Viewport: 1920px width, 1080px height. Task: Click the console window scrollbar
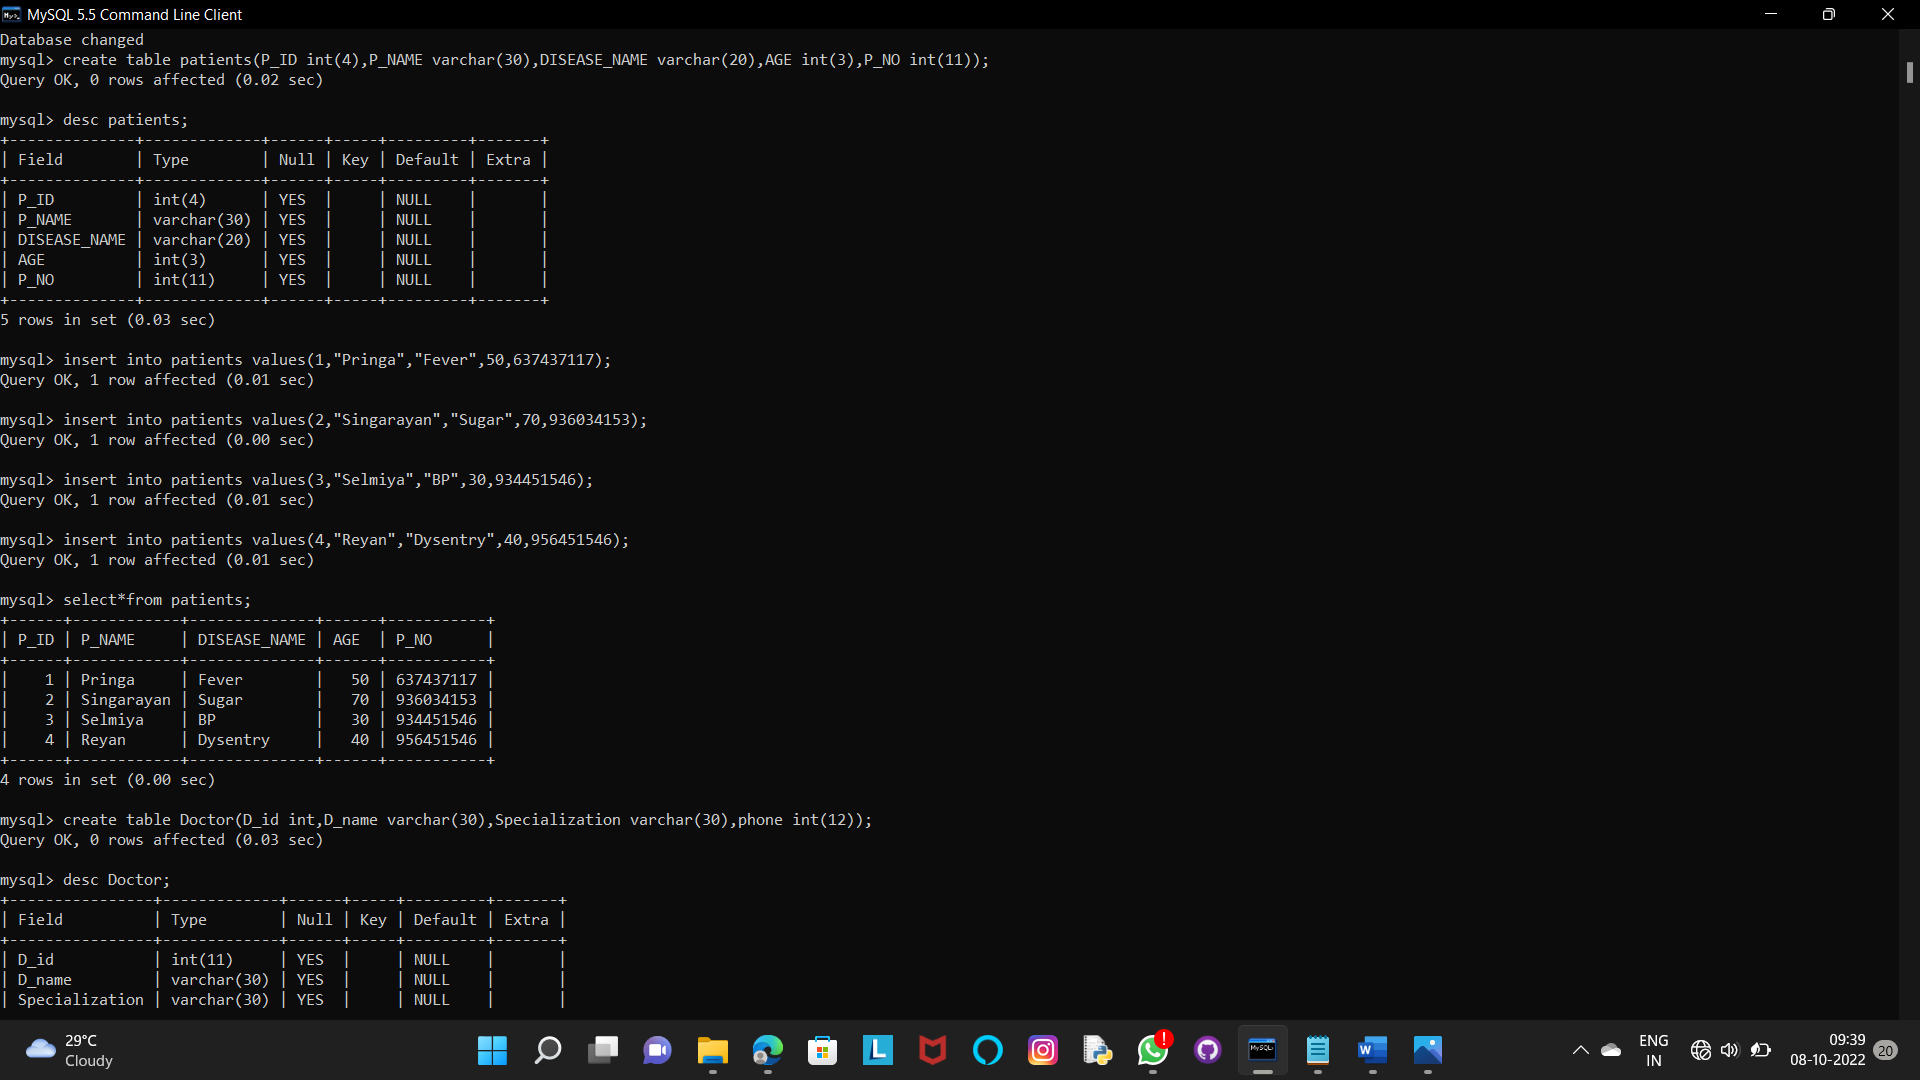click(x=1908, y=72)
